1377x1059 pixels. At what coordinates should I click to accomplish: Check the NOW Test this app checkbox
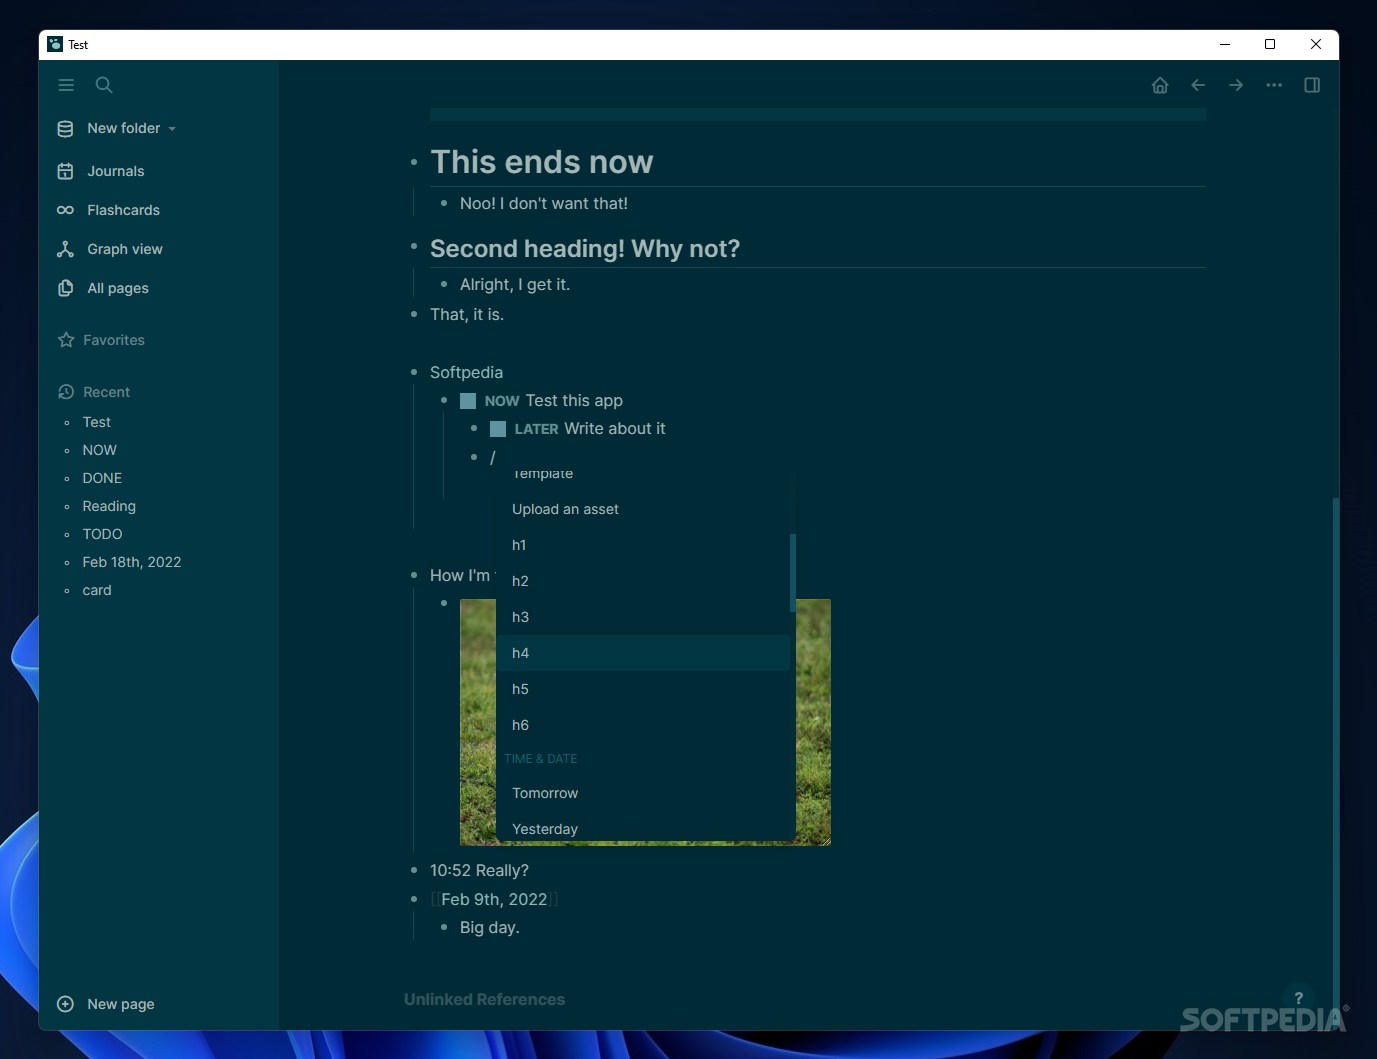(x=468, y=401)
